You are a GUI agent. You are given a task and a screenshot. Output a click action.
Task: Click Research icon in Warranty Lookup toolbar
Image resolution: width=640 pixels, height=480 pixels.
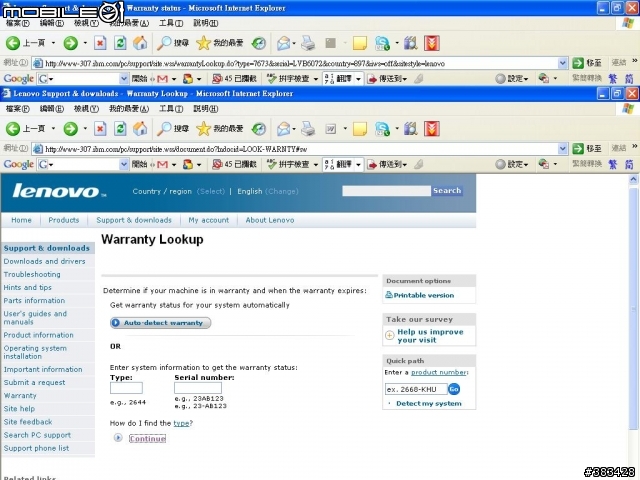[411, 129]
